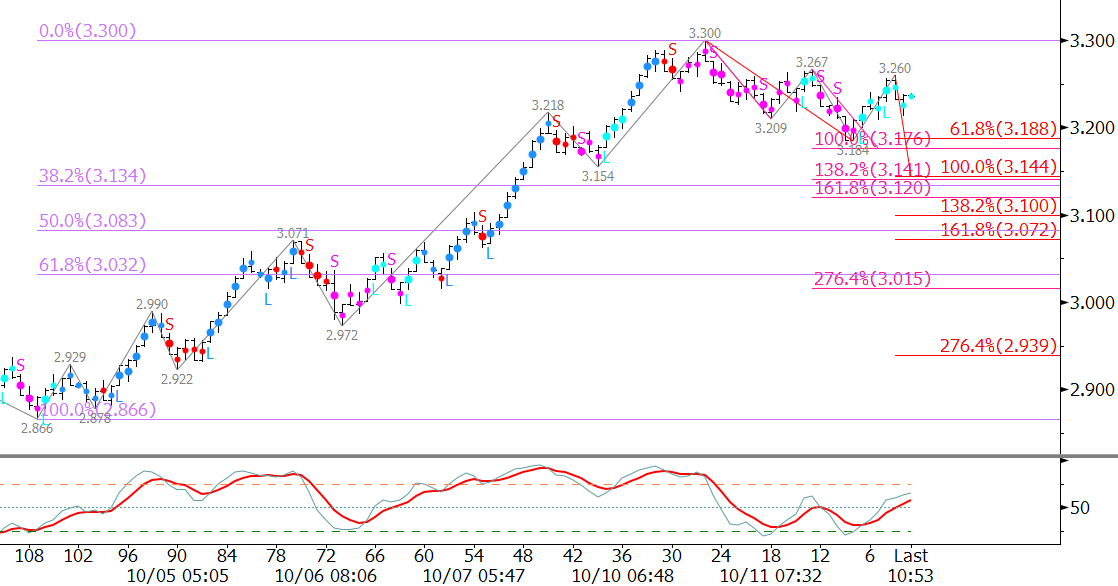
Task: Select the red 161.8%(3.072) extension label
Action: pos(999,230)
